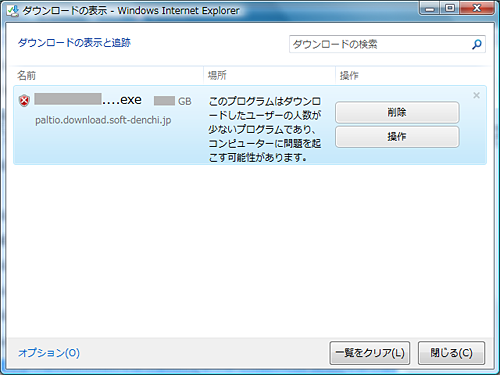This screenshot has width=500, height=375.
Task: Click the 操作 column header
Action: pos(349,75)
